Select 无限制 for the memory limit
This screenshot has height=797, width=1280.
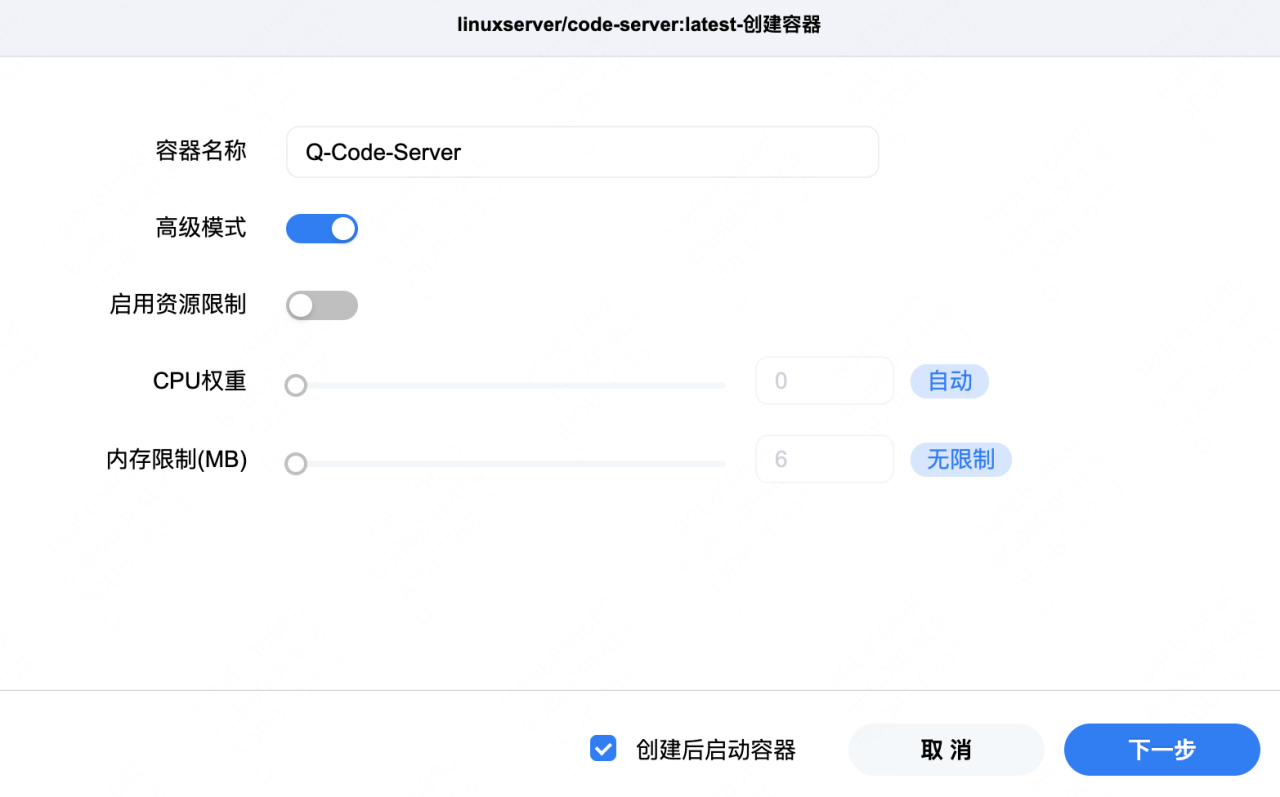[960, 459]
